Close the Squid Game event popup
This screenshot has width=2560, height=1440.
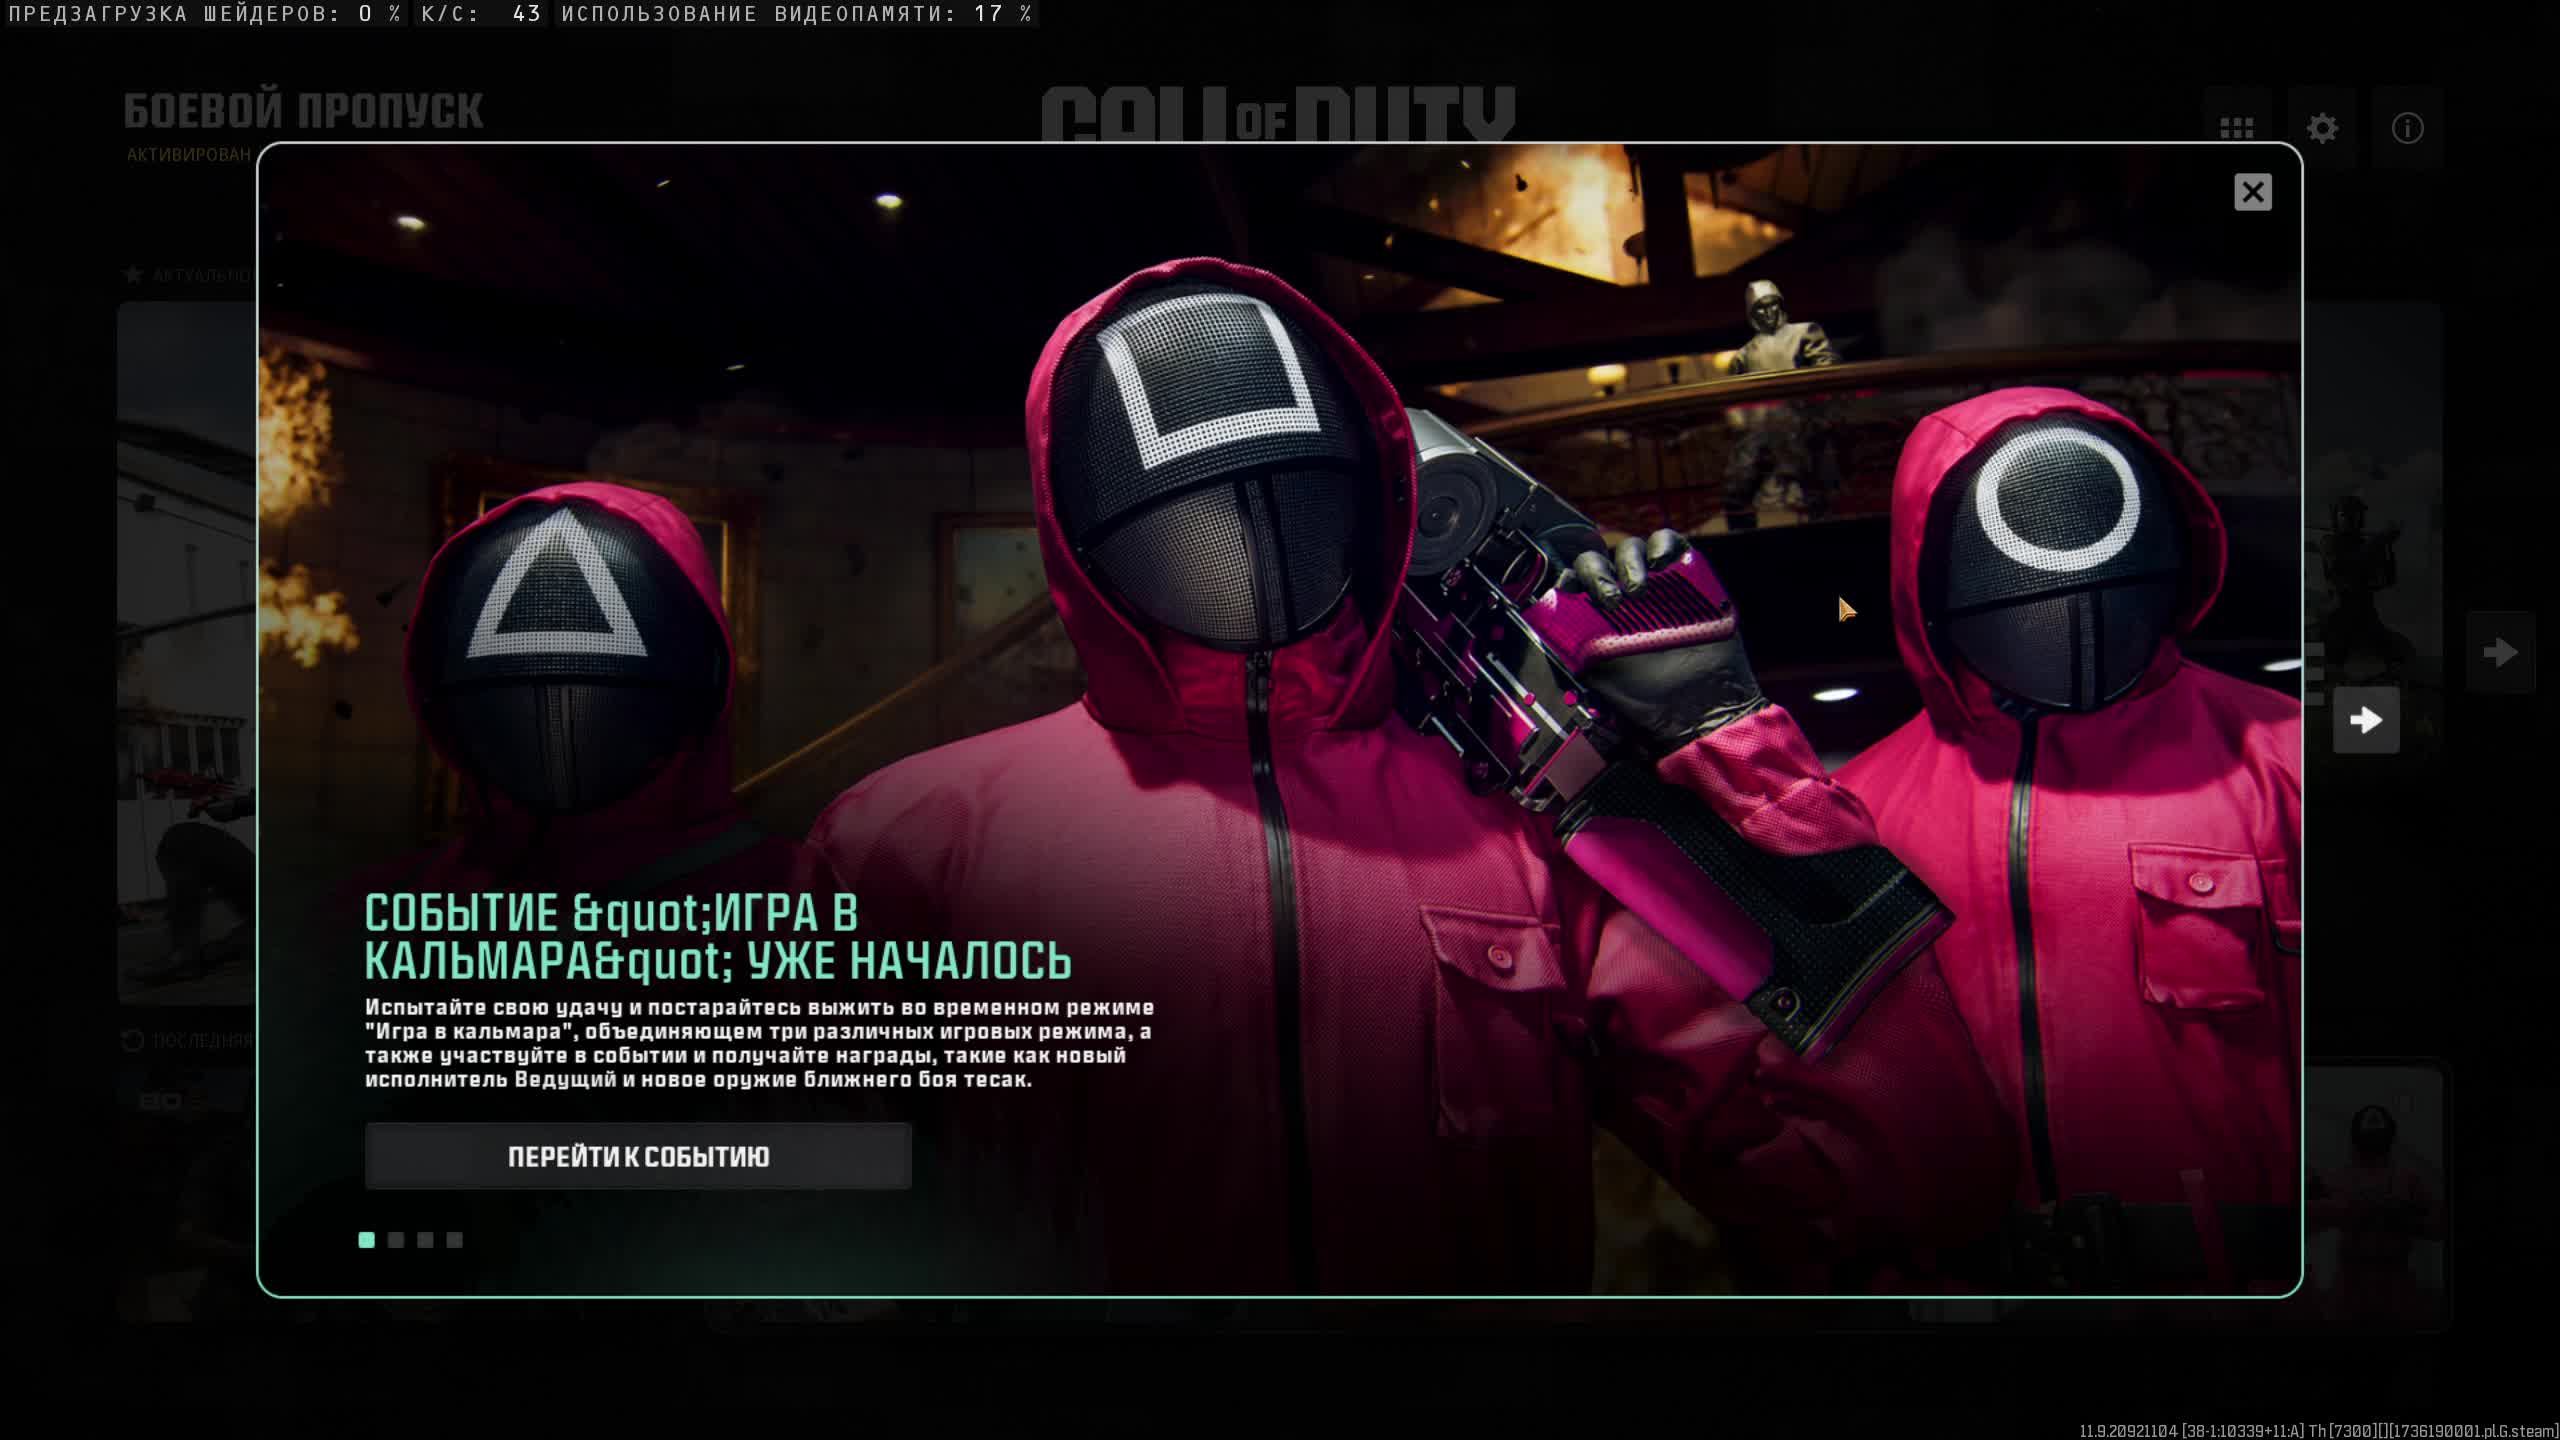click(x=2252, y=192)
